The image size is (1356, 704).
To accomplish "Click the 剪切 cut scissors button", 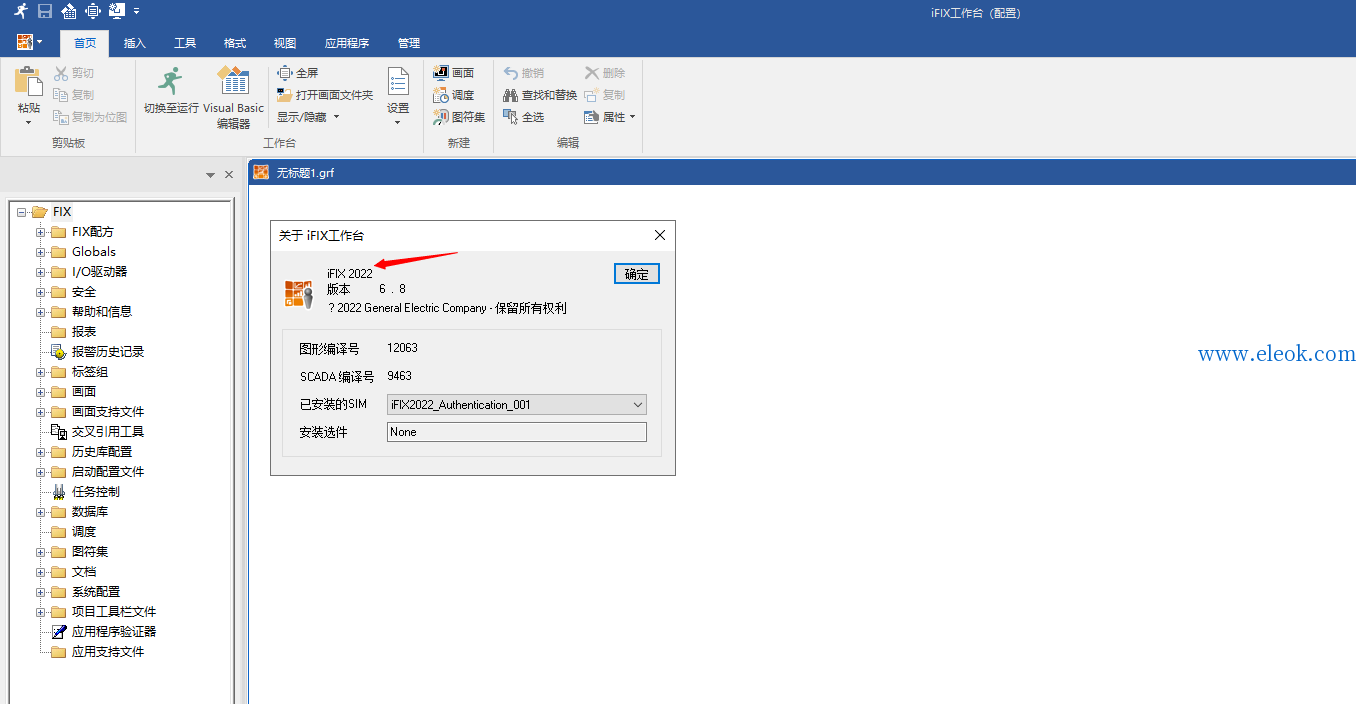I will click(74, 73).
